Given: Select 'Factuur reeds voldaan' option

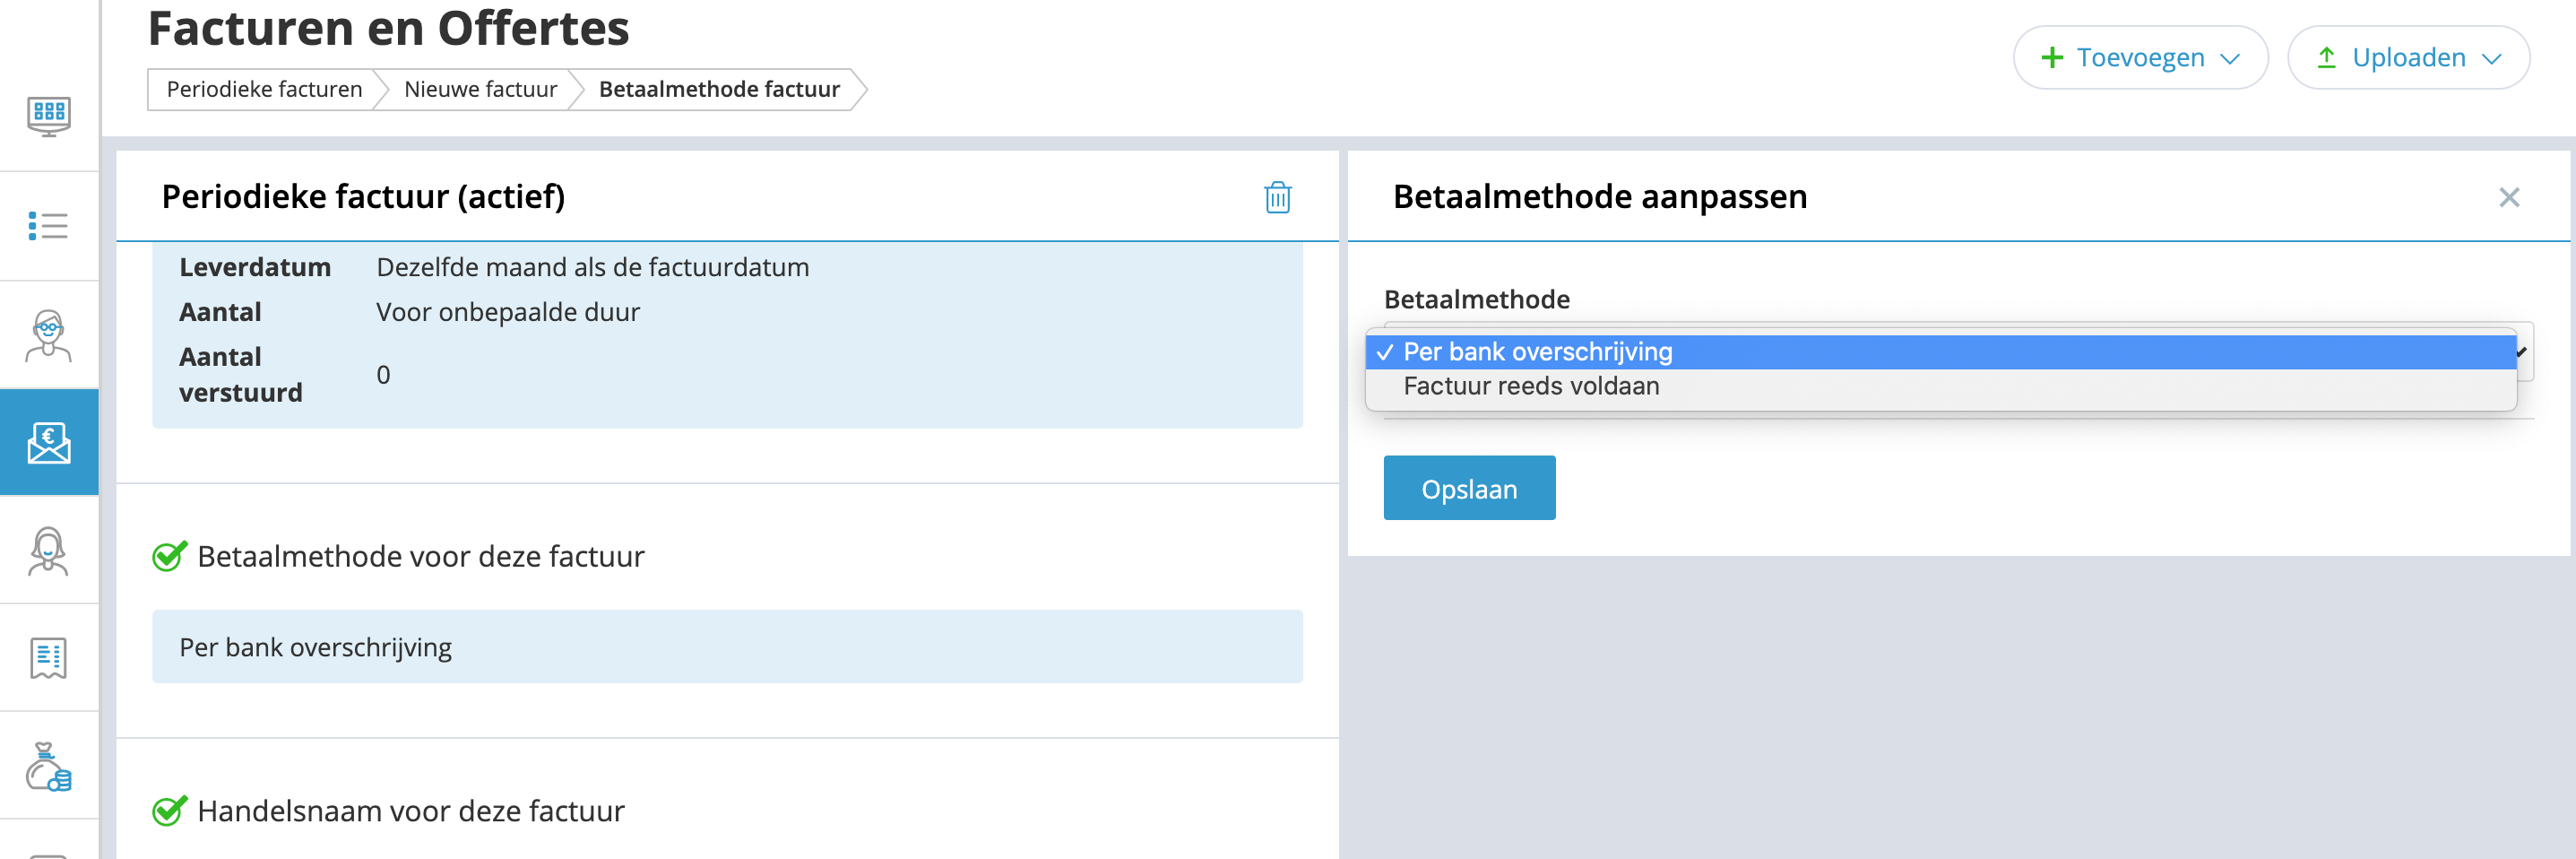Looking at the screenshot, I should point(1531,386).
